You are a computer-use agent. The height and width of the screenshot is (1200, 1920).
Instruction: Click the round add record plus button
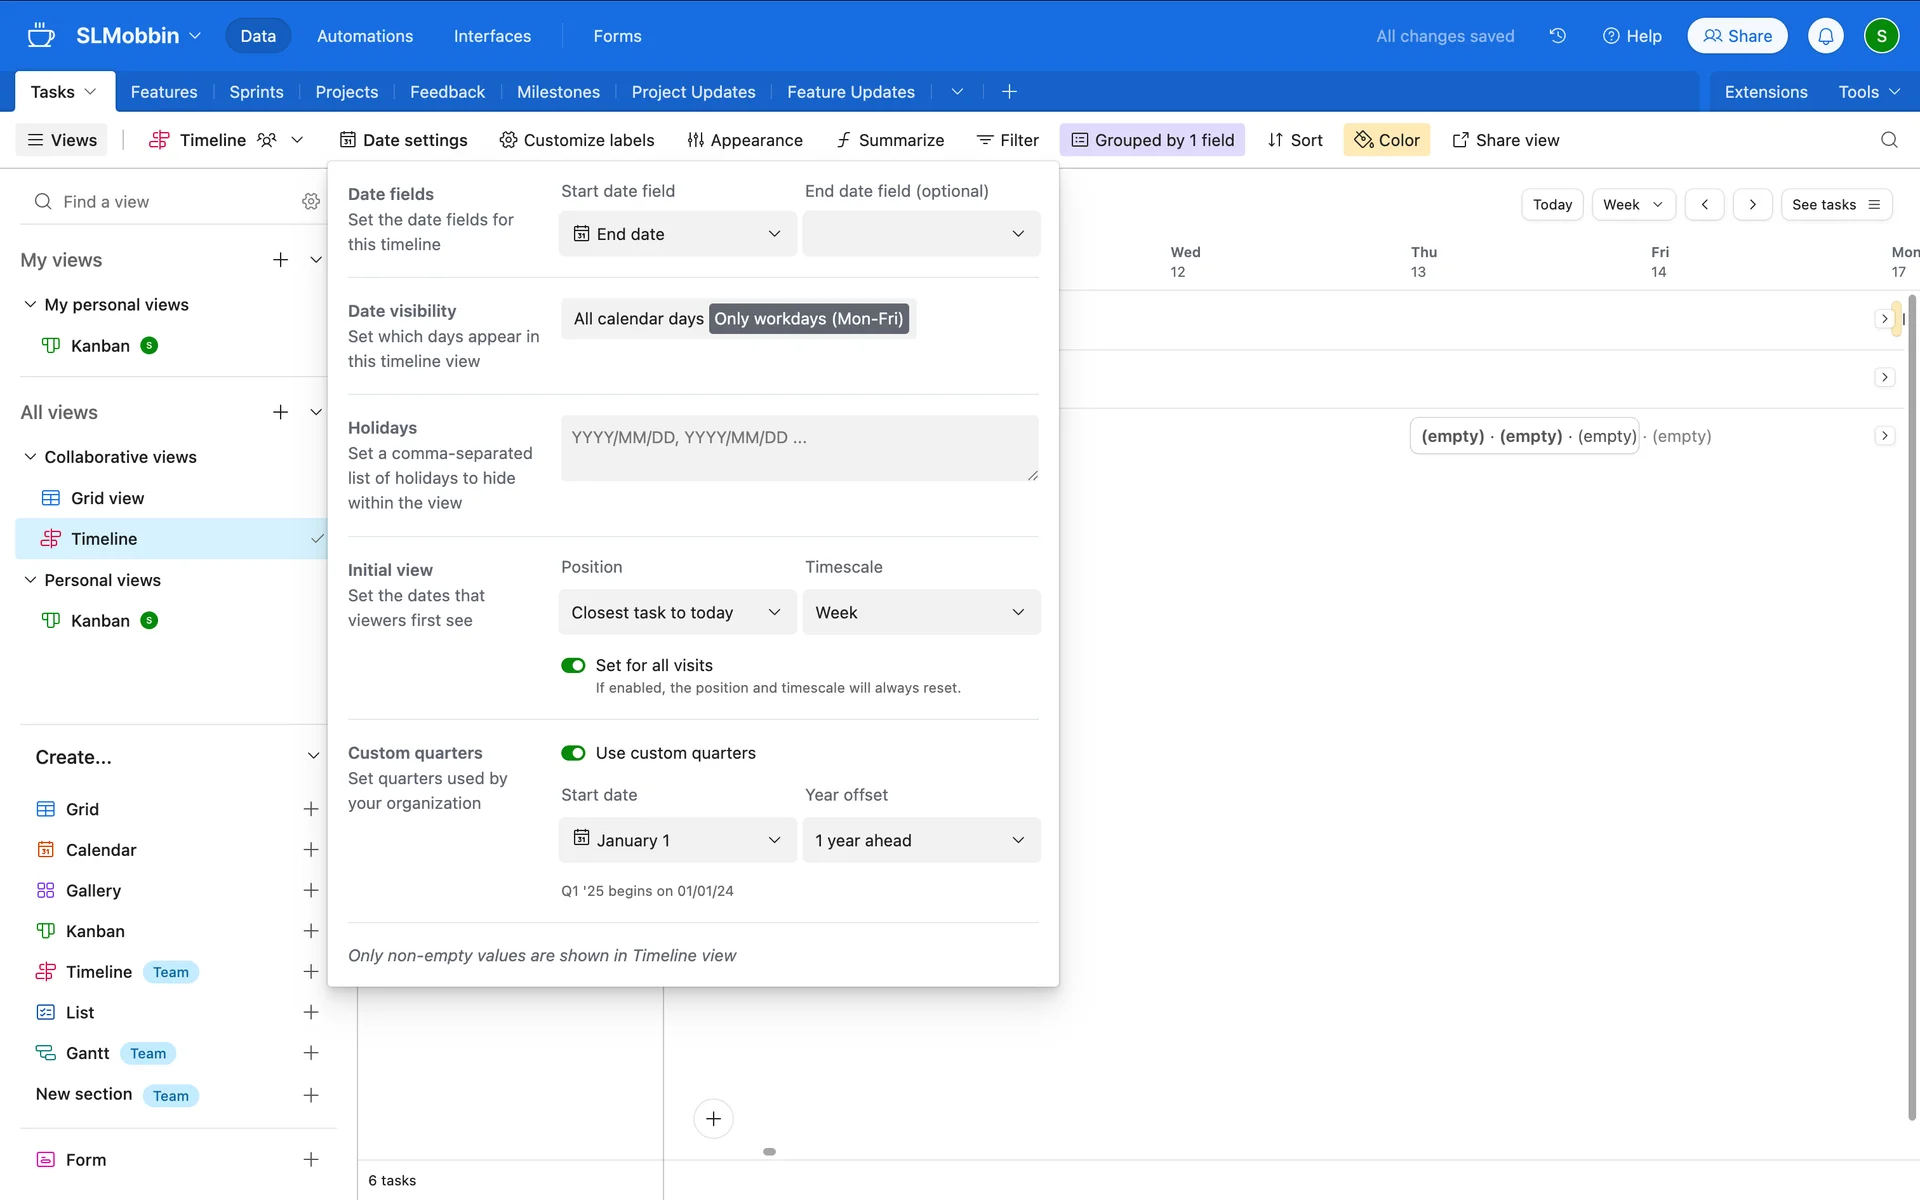(x=713, y=1118)
